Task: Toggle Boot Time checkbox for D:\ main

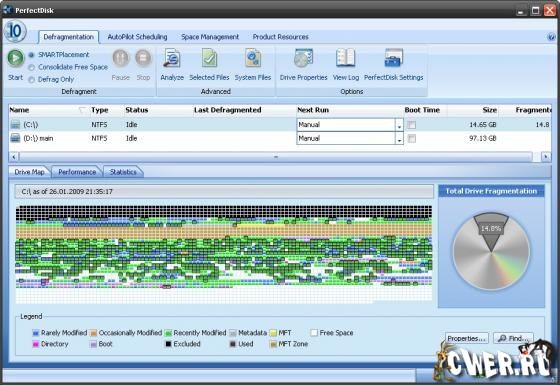Action: tap(412, 138)
